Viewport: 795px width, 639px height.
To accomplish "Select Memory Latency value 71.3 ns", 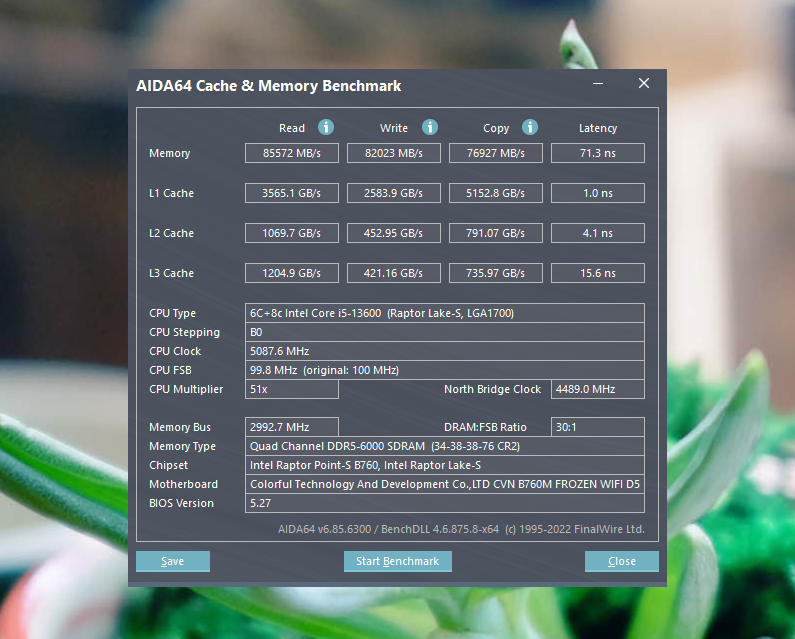I will tap(598, 153).
